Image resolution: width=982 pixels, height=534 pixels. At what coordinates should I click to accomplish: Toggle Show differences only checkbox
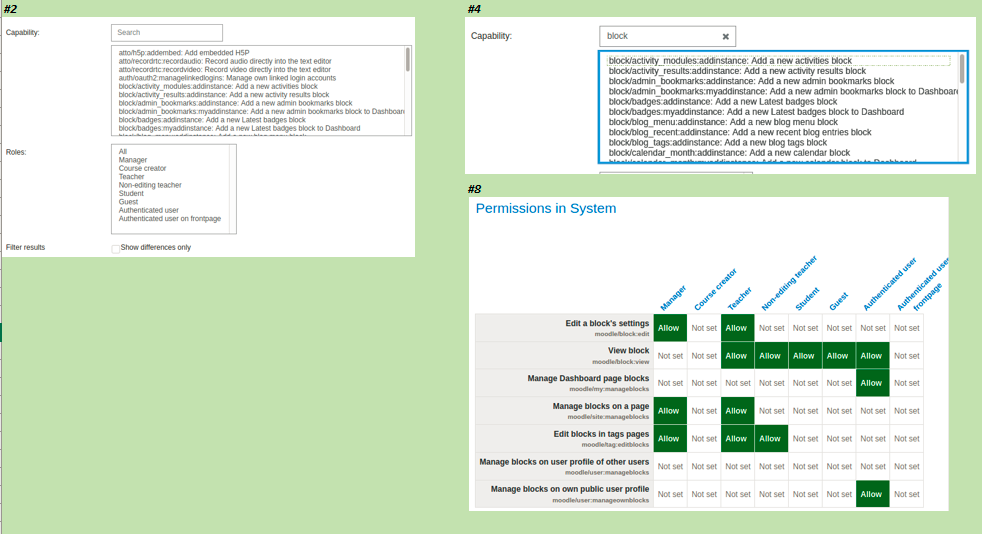[115, 249]
